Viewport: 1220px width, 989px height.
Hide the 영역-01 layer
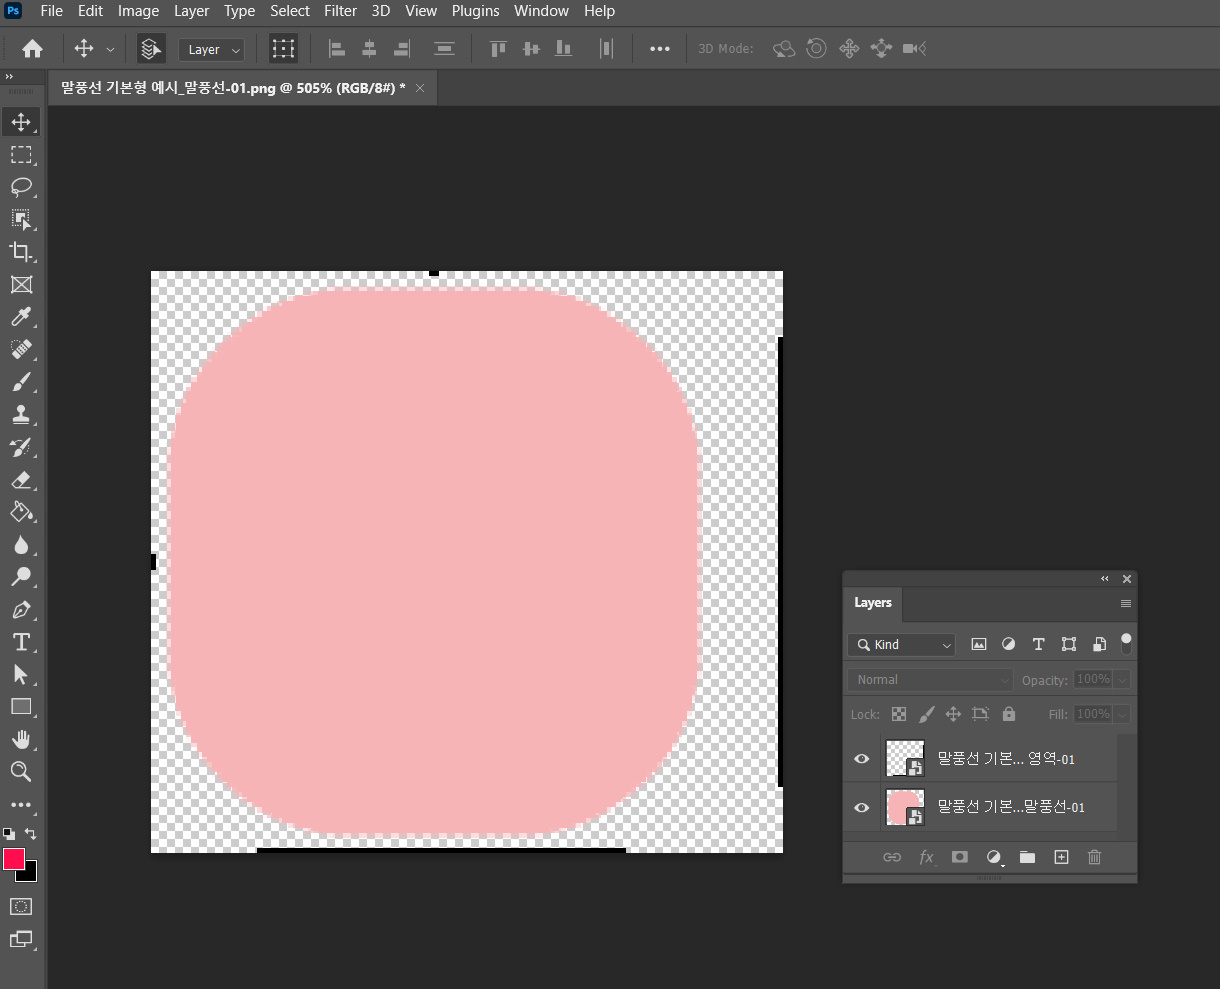[861, 759]
